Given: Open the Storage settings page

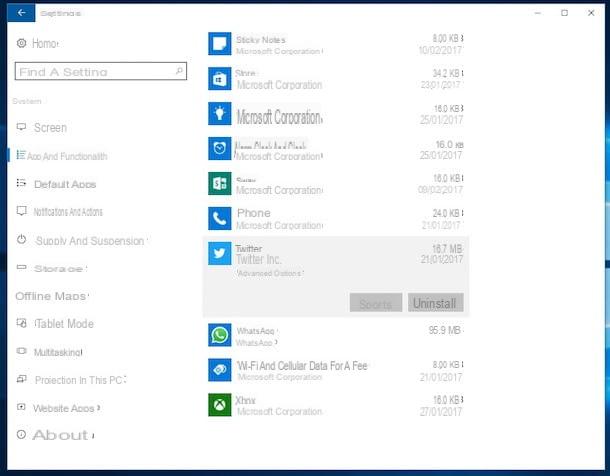Looking at the screenshot, I should tap(58, 269).
